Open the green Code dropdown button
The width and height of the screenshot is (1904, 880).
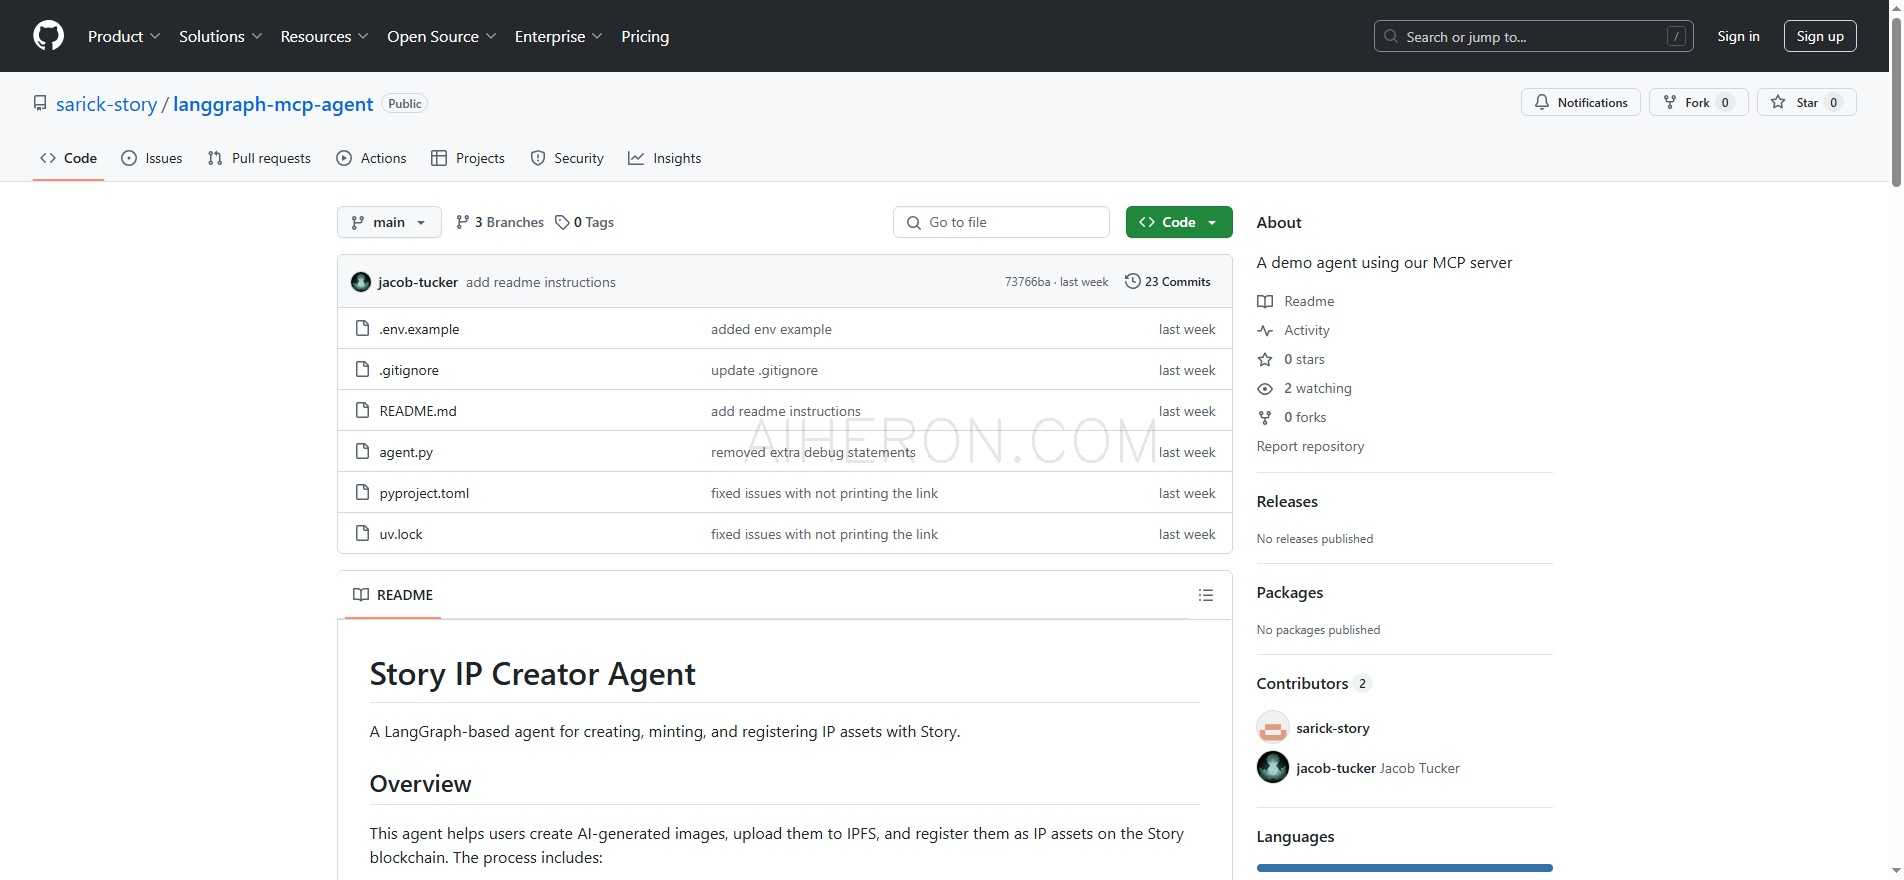click(x=1179, y=222)
